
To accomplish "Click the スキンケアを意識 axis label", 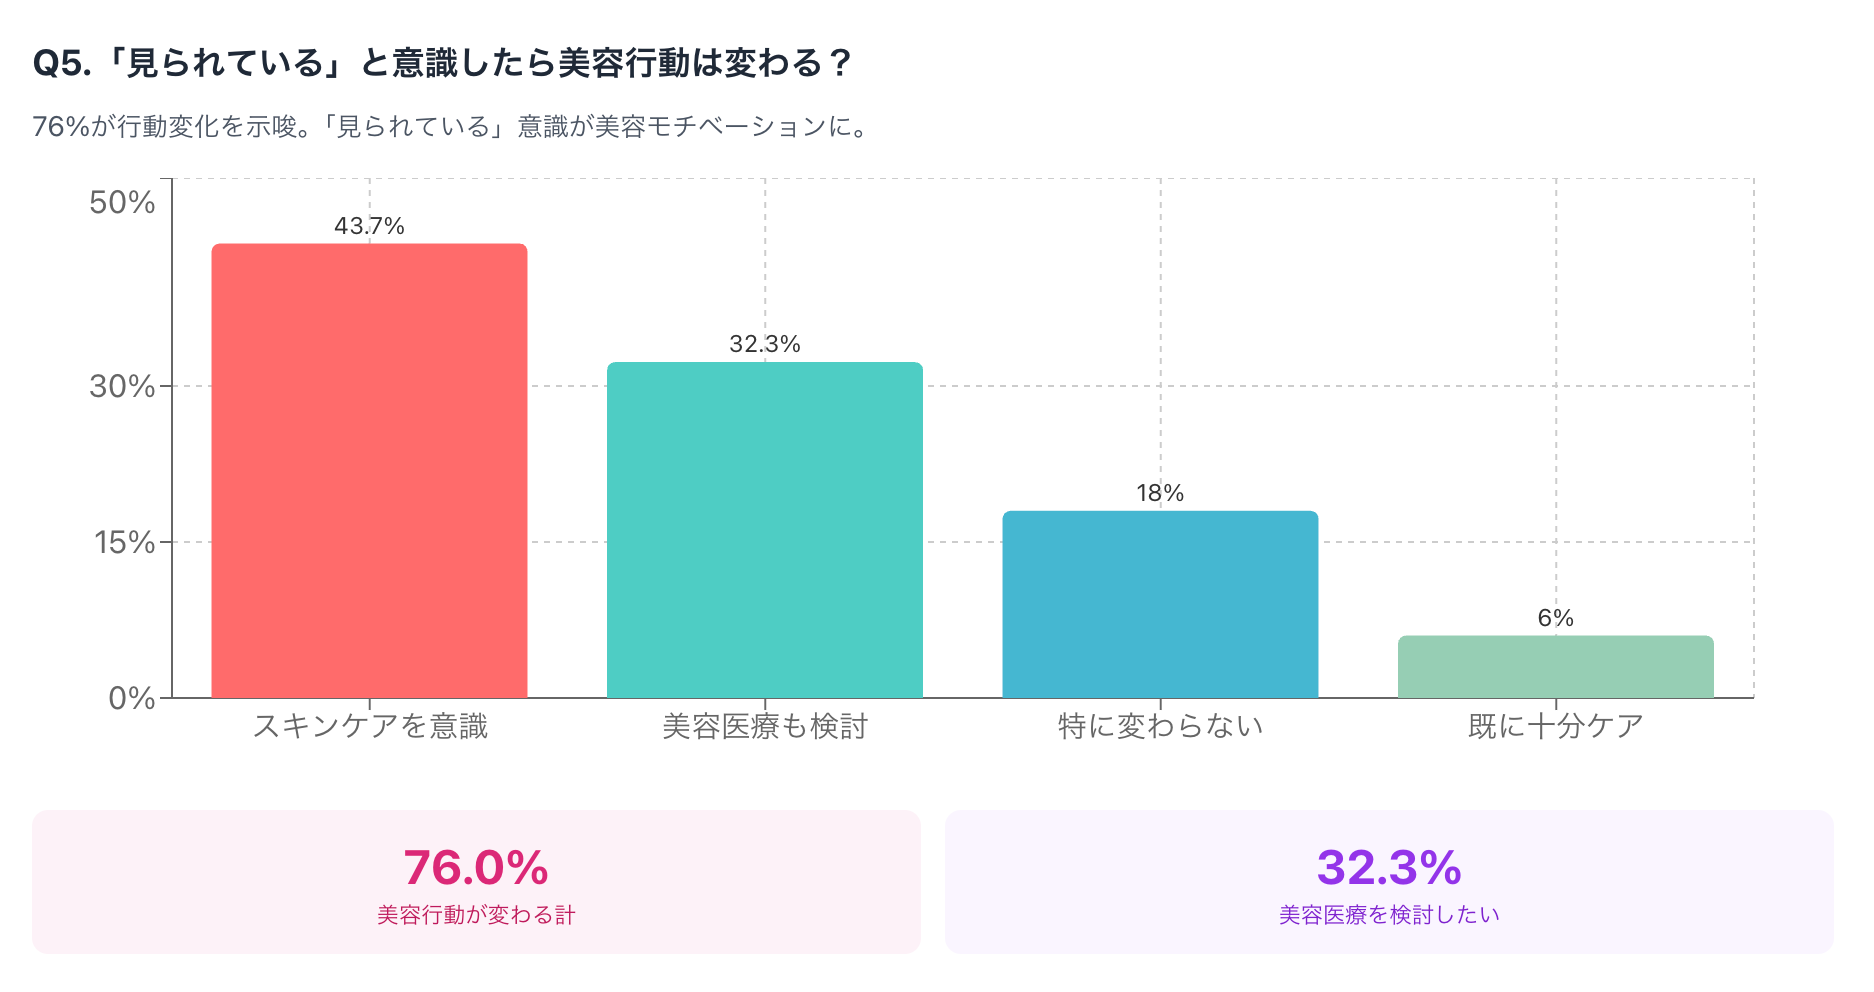I will 369,726.
